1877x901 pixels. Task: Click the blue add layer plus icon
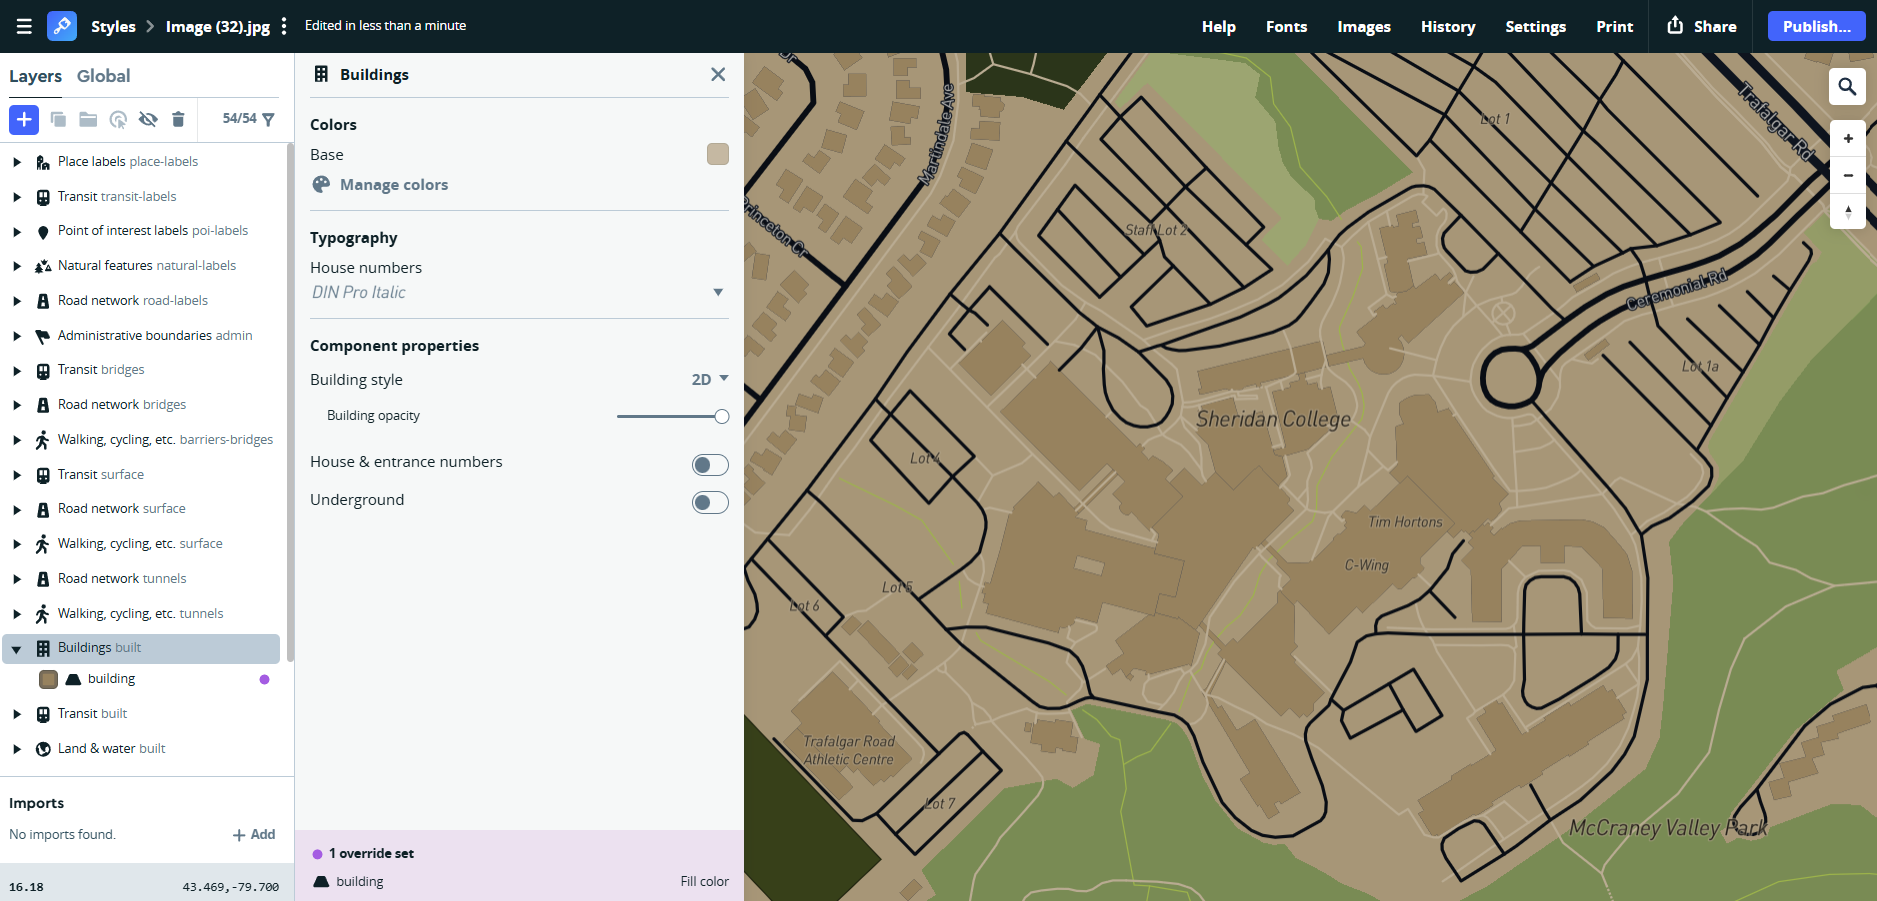click(x=24, y=119)
